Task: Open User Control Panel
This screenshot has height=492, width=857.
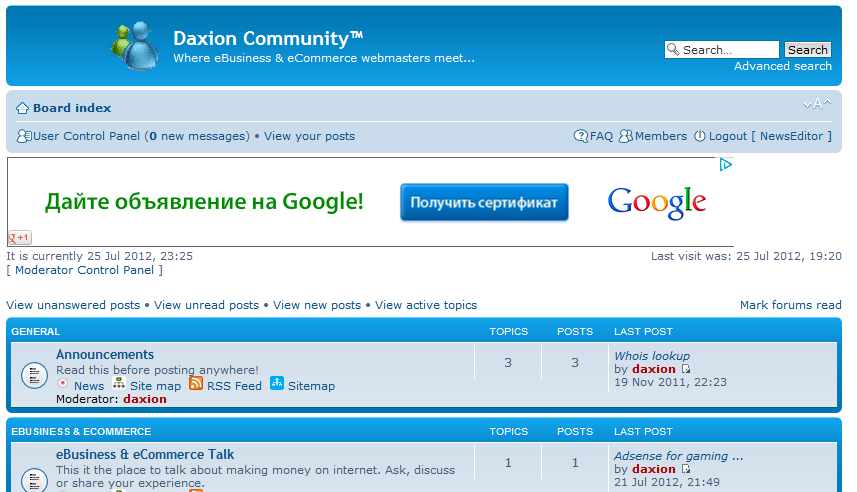Action: [x=87, y=136]
